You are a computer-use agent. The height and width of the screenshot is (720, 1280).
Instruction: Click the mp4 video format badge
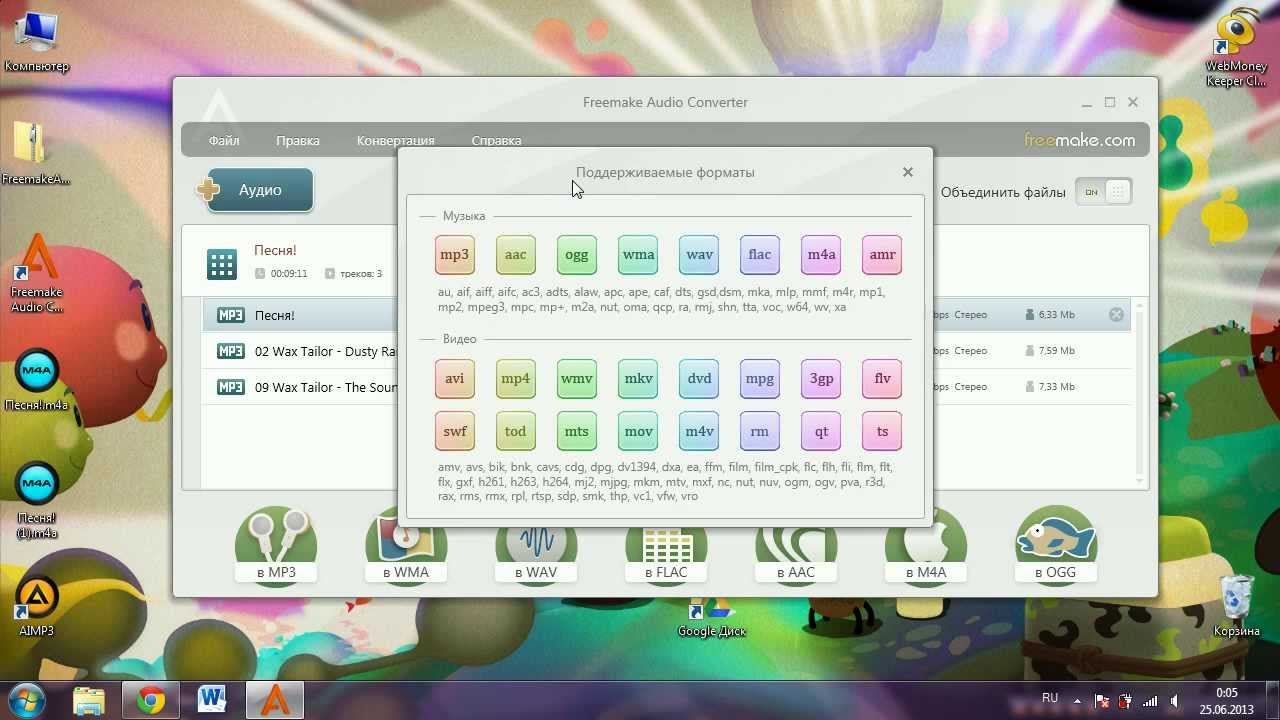516,378
